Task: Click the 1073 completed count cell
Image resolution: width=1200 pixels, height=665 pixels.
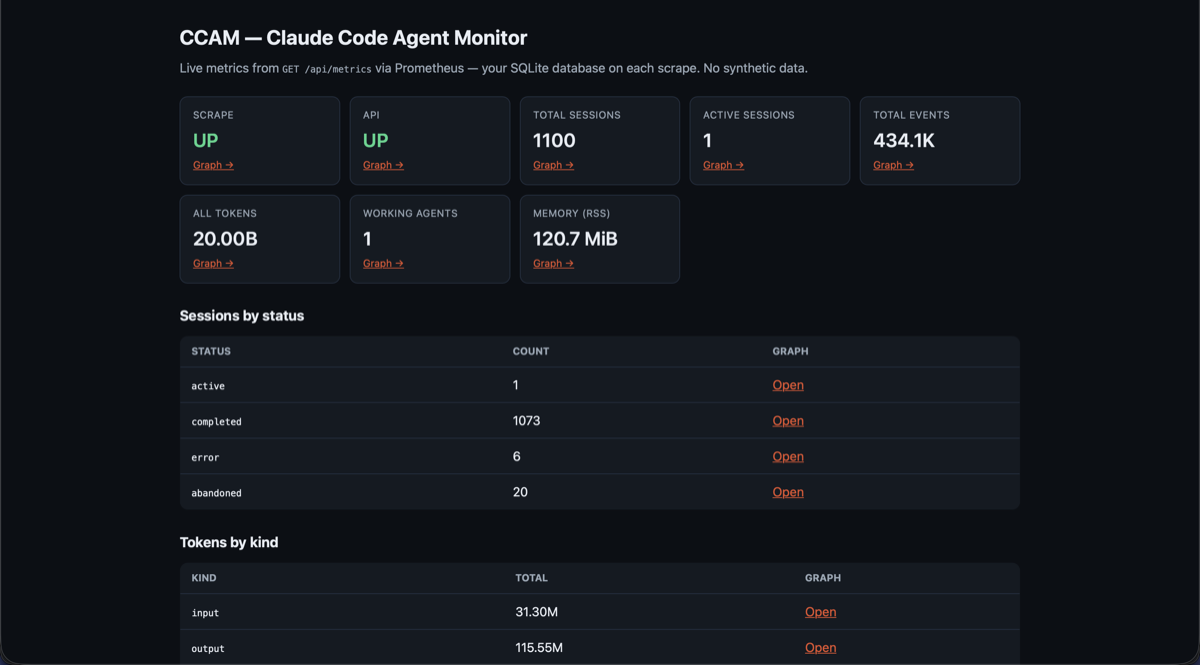Action: pyautogui.click(x=527, y=421)
